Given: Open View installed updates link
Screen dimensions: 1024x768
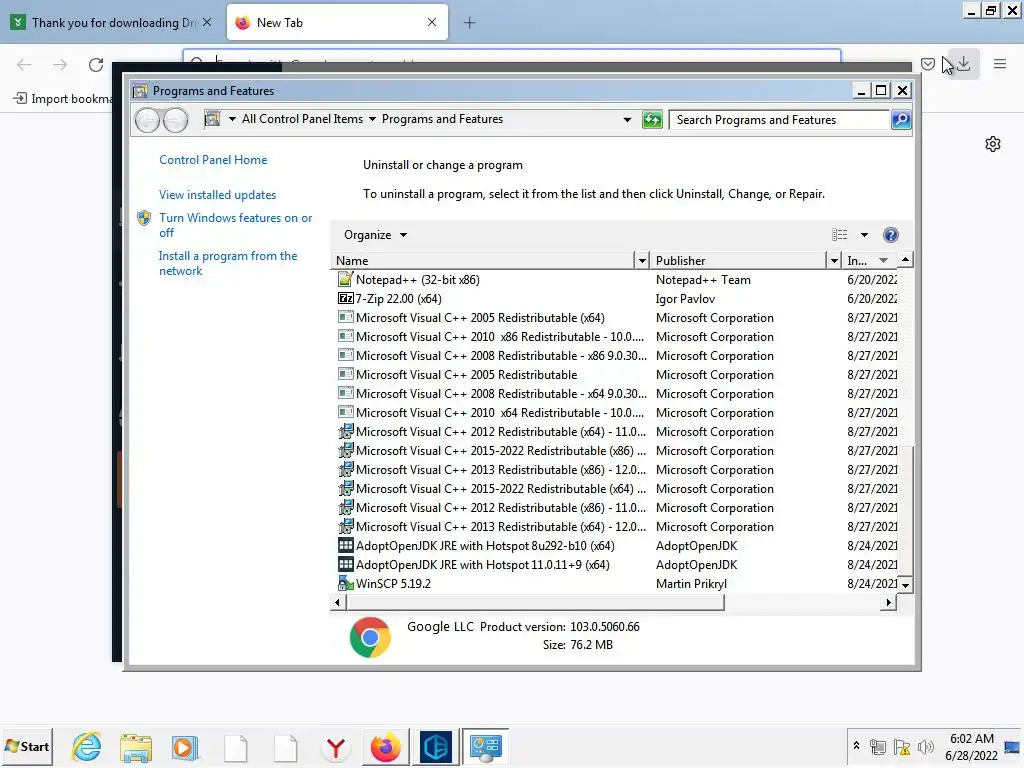Looking at the screenshot, I should (x=217, y=195).
